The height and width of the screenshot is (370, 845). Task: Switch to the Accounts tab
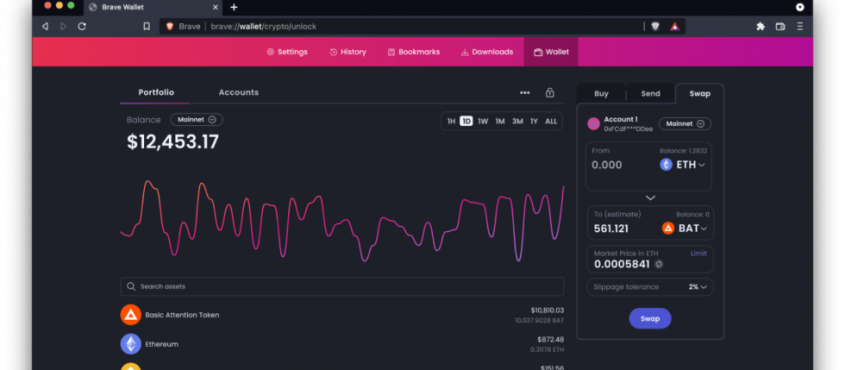pyautogui.click(x=239, y=93)
